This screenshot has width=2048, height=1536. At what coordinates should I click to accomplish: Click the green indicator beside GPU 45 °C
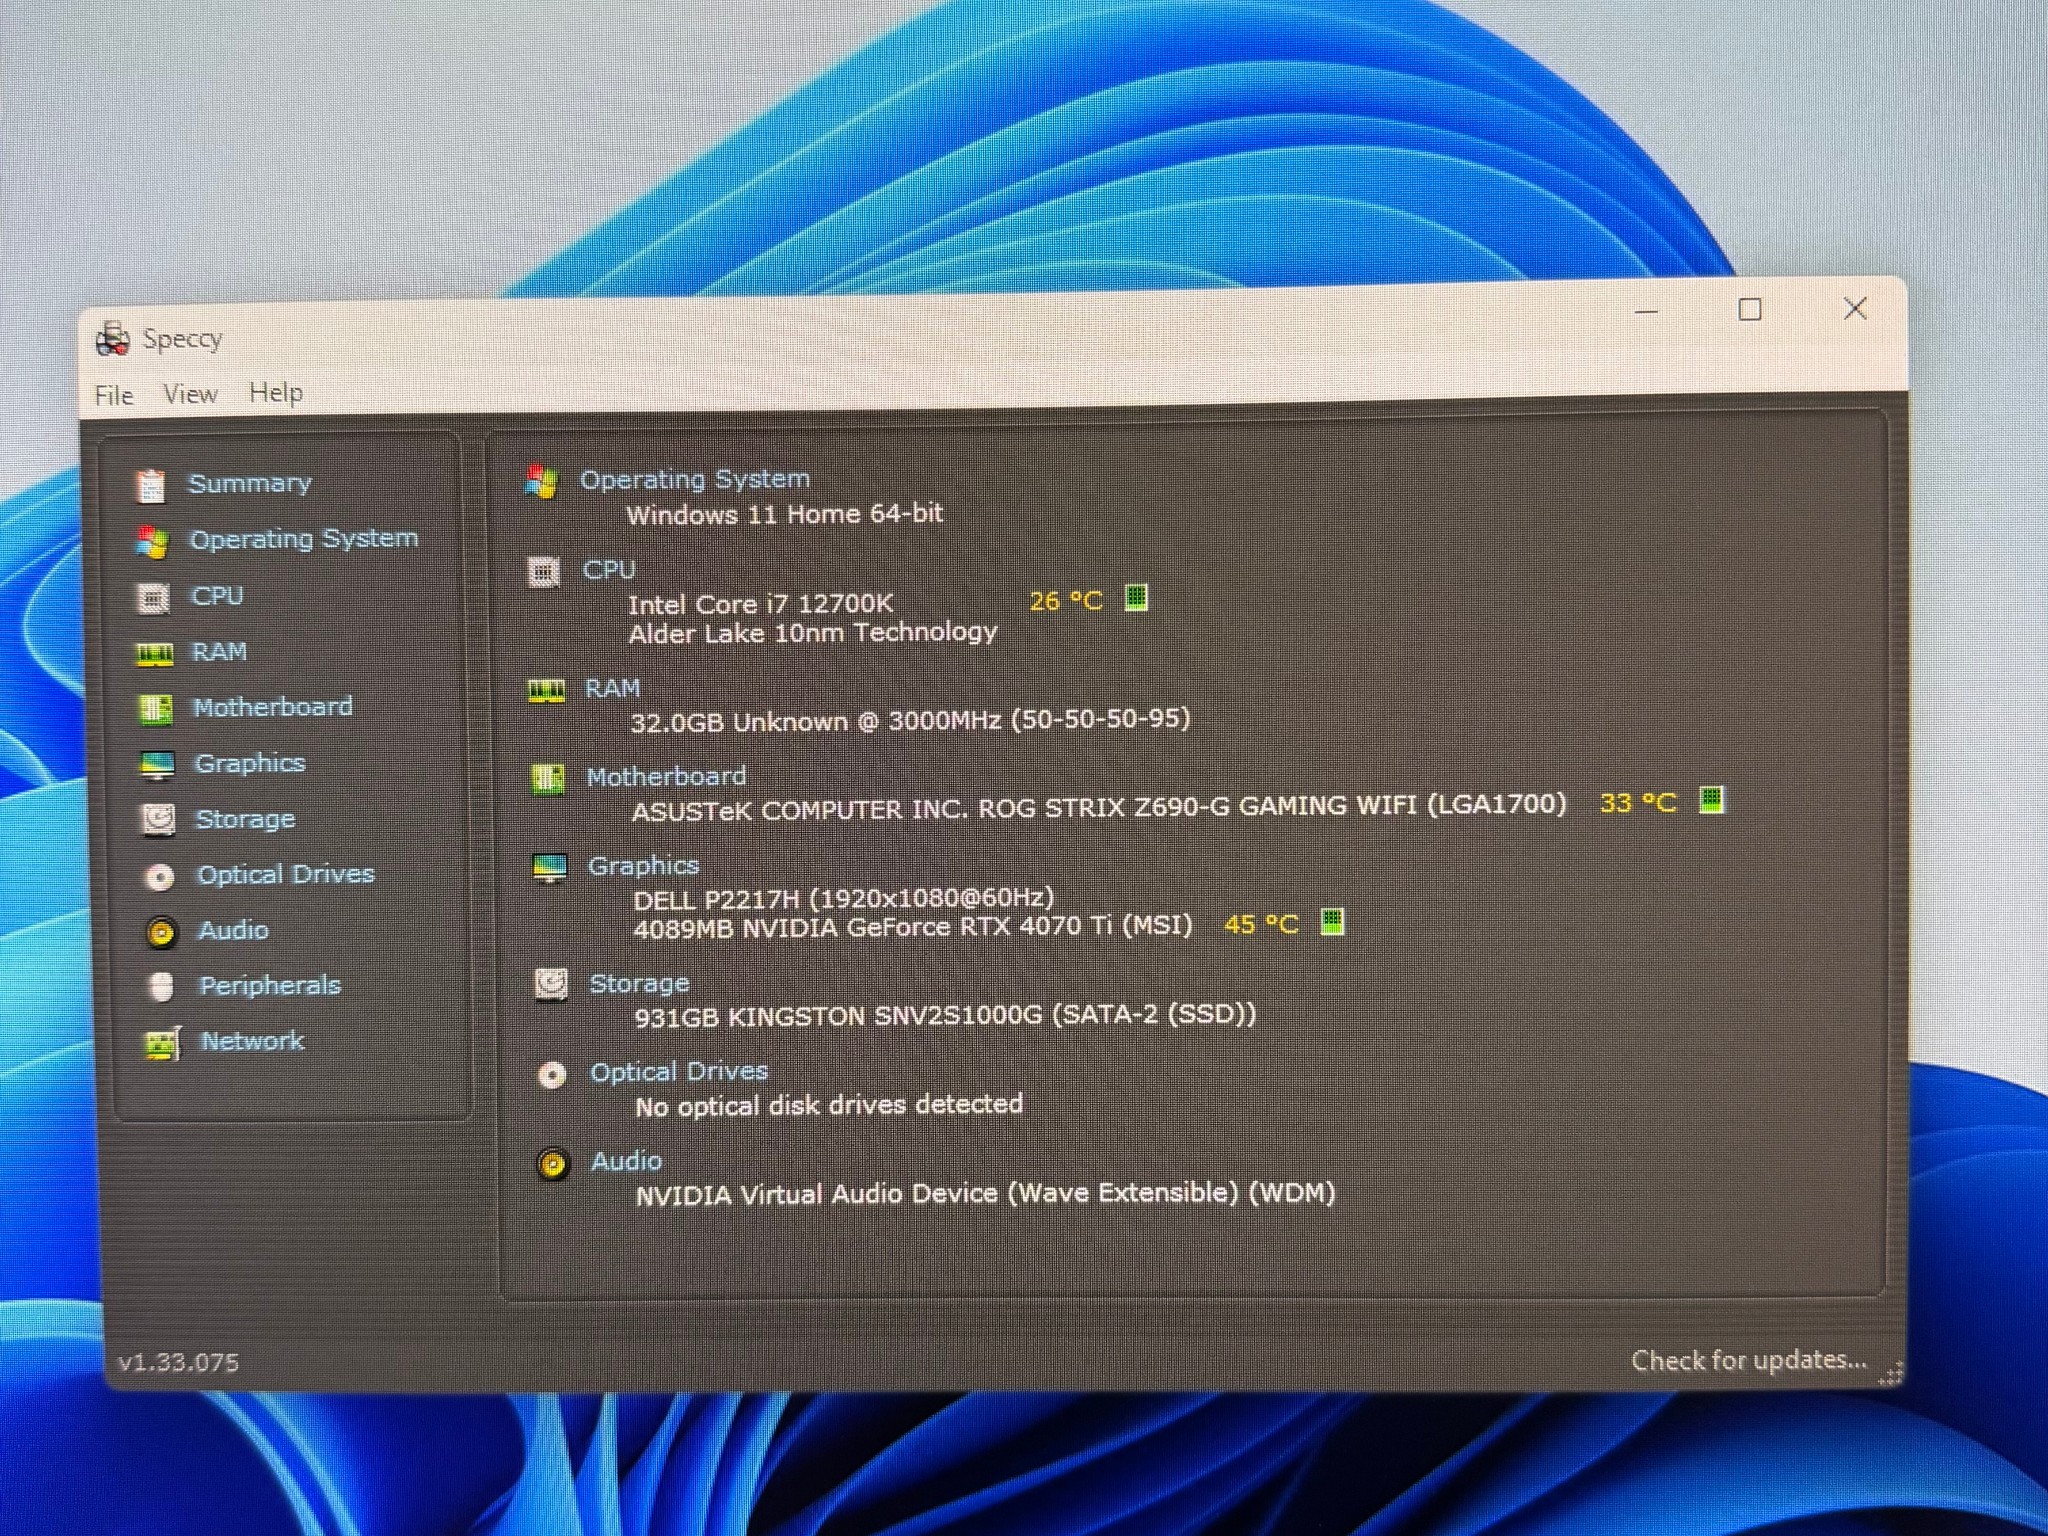(x=1332, y=921)
